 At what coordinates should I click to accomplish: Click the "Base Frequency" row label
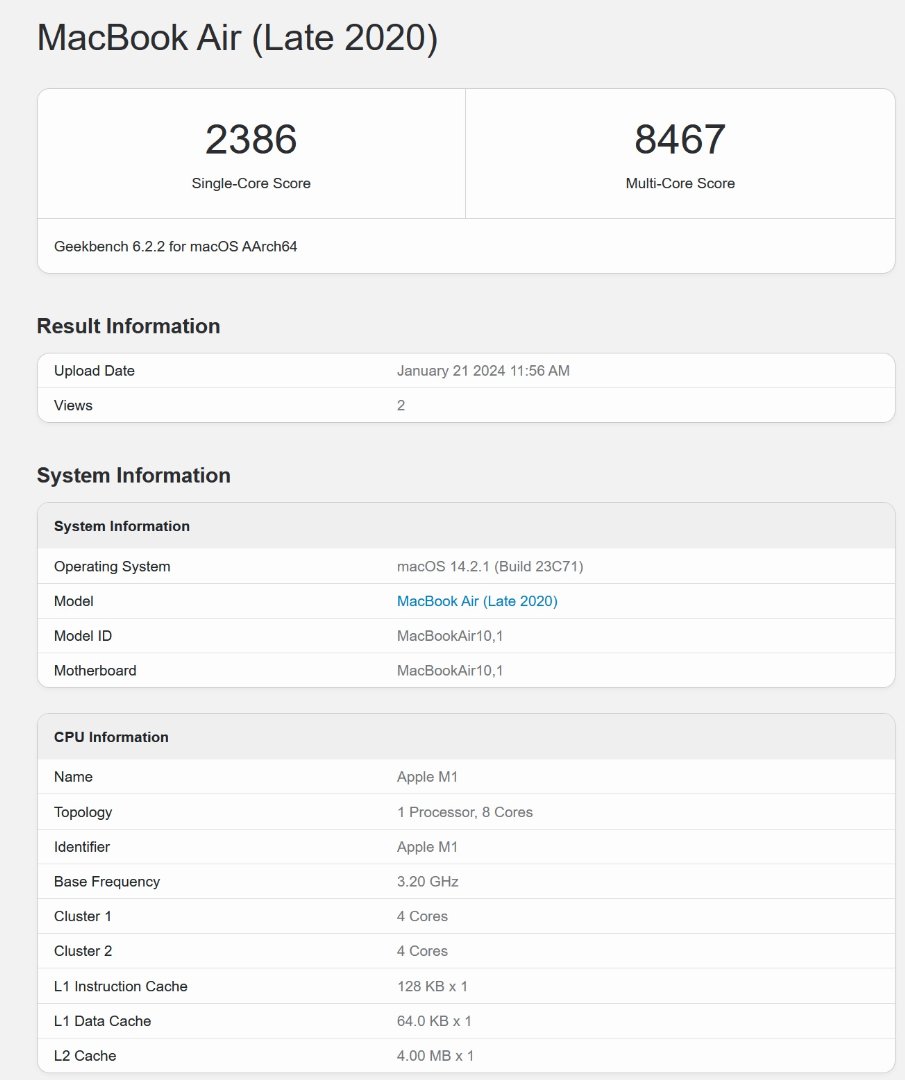(x=107, y=882)
